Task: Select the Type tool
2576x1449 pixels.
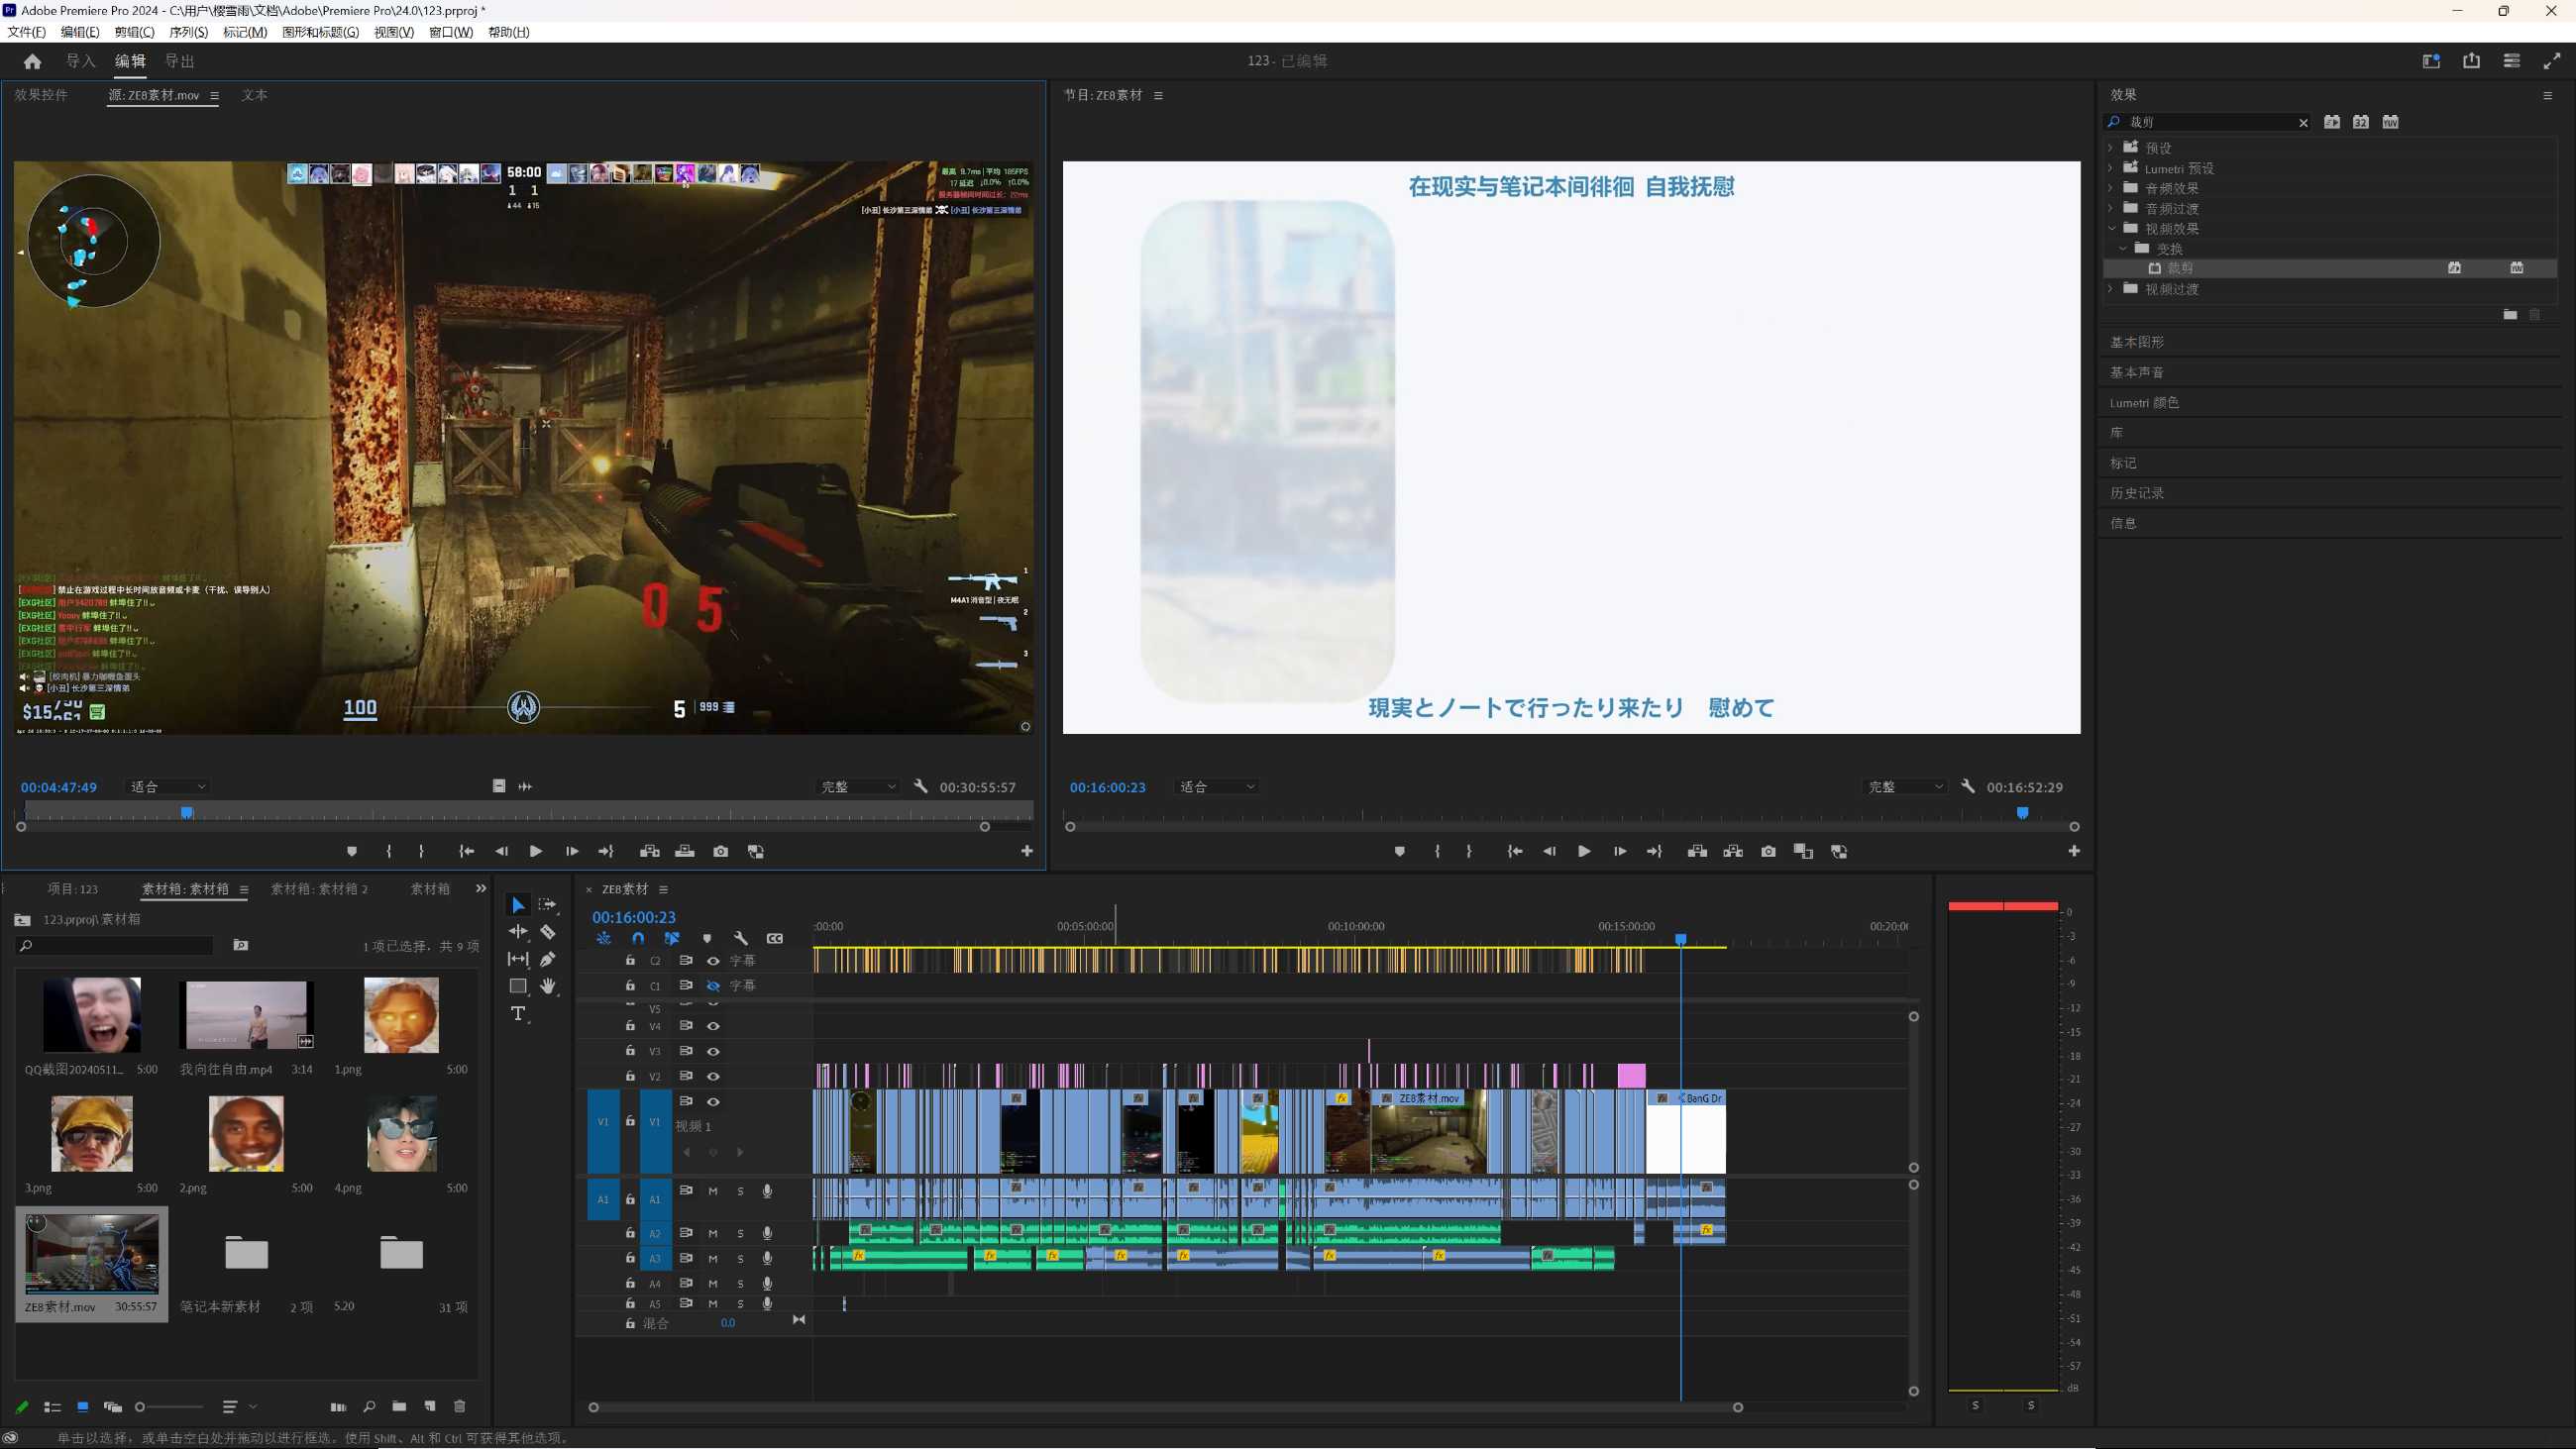Action: tap(517, 1014)
